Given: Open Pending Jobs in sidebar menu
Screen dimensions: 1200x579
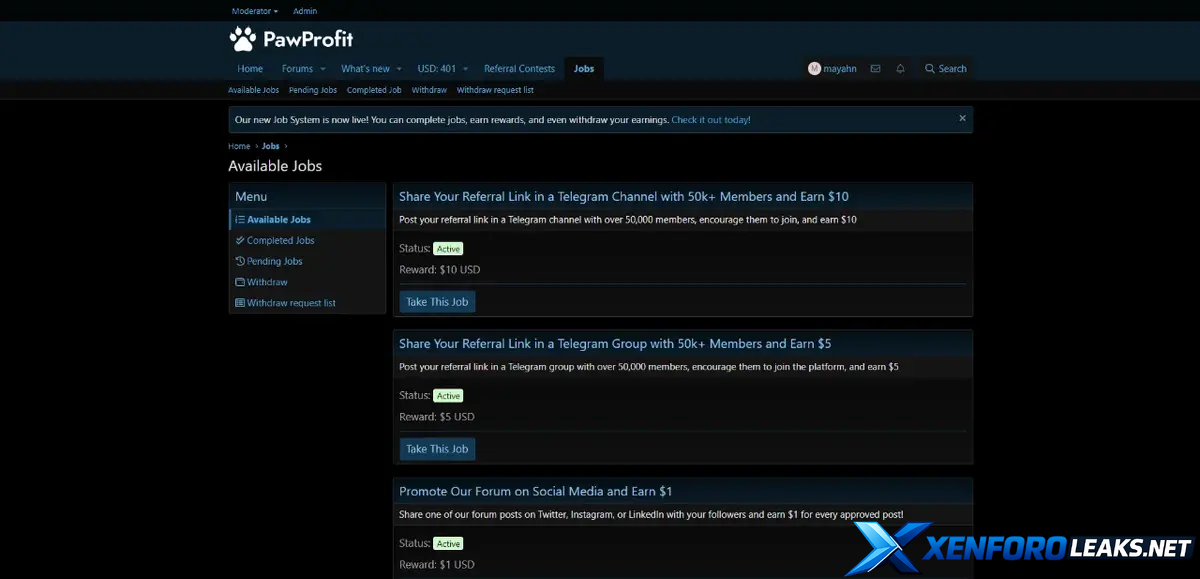Looking at the screenshot, I should tap(274, 262).
